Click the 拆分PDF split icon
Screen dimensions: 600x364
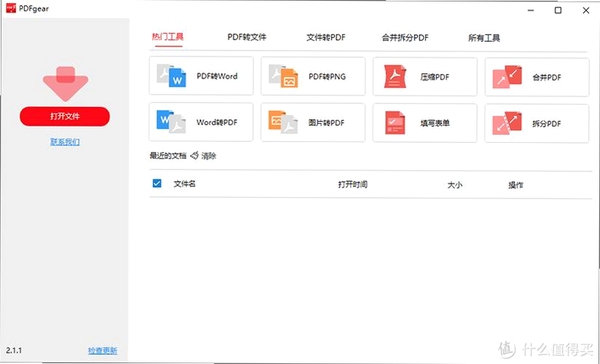click(x=507, y=123)
